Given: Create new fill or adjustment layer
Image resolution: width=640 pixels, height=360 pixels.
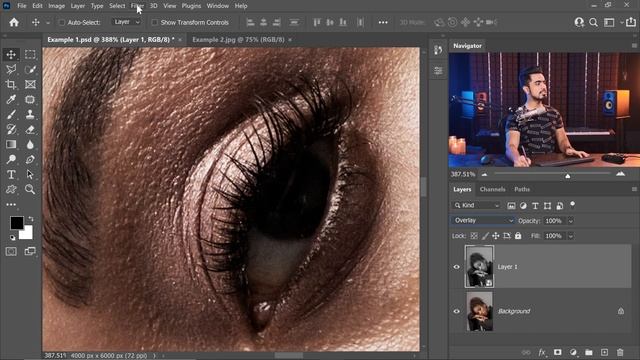Looking at the screenshot, I should click(x=573, y=352).
